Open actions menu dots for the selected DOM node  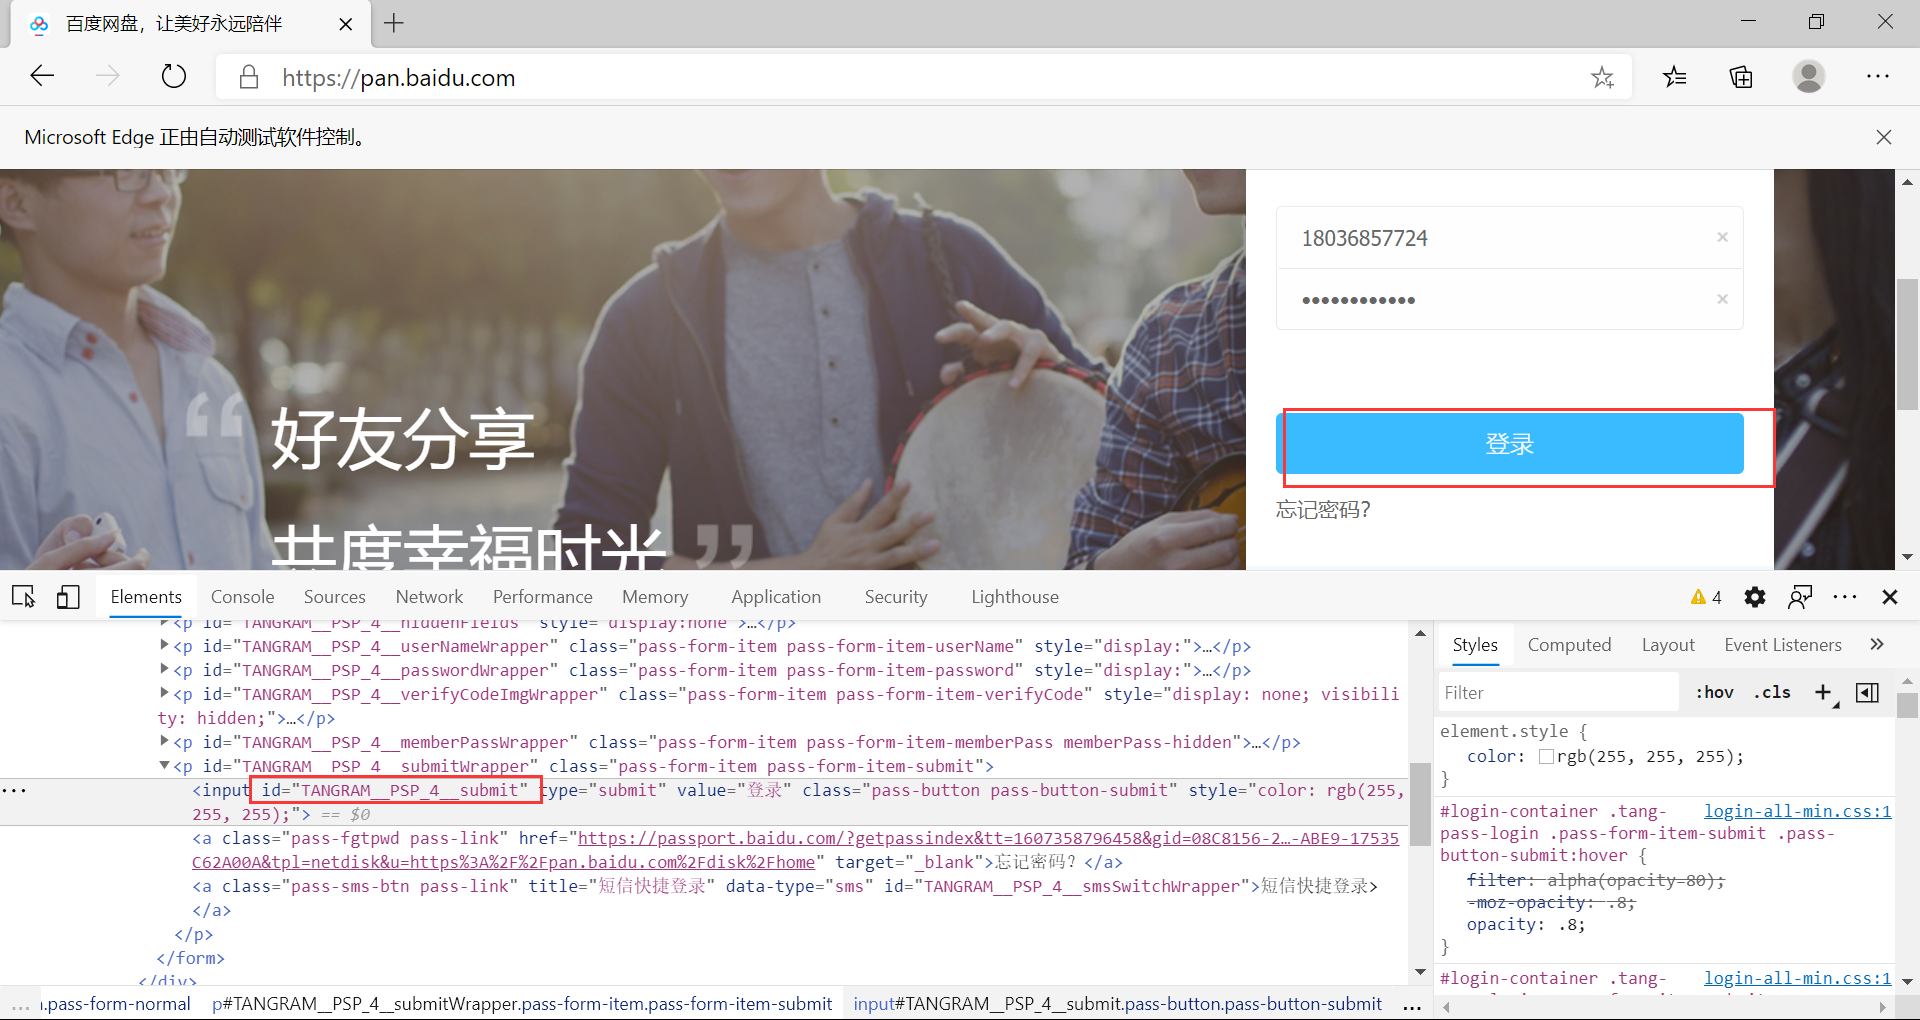pos(14,790)
